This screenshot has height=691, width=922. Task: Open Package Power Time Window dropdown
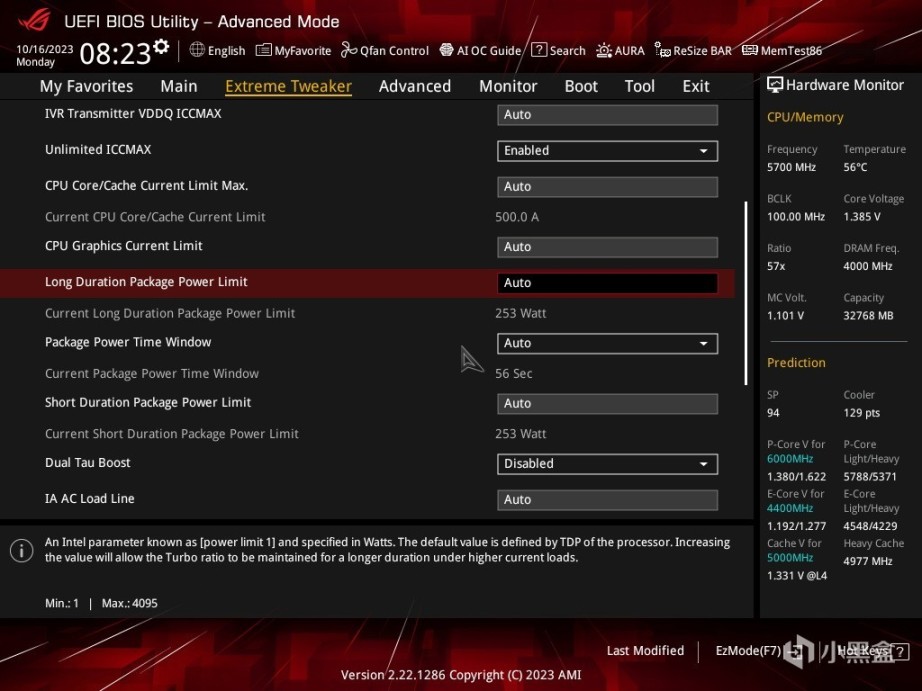click(x=607, y=343)
